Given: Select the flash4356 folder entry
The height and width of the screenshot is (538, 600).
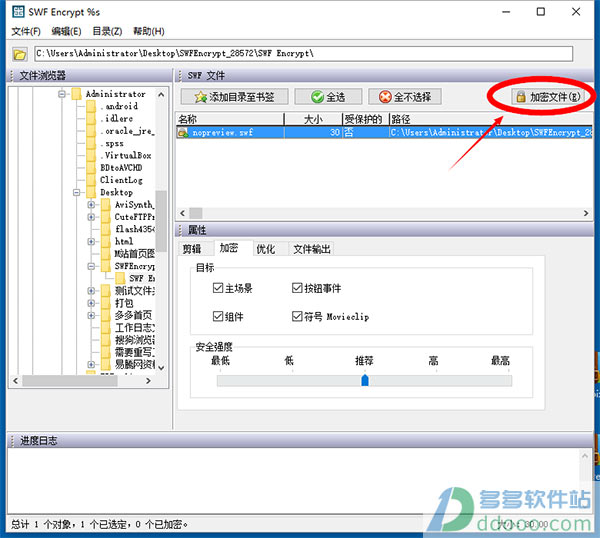Looking at the screenshot, I should [135, 229].
